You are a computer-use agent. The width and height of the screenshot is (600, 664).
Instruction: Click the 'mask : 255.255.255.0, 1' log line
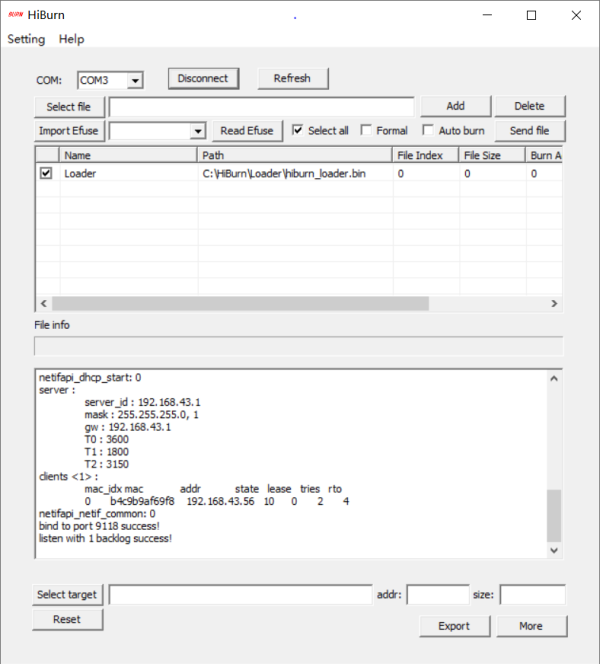click(141, 414)
